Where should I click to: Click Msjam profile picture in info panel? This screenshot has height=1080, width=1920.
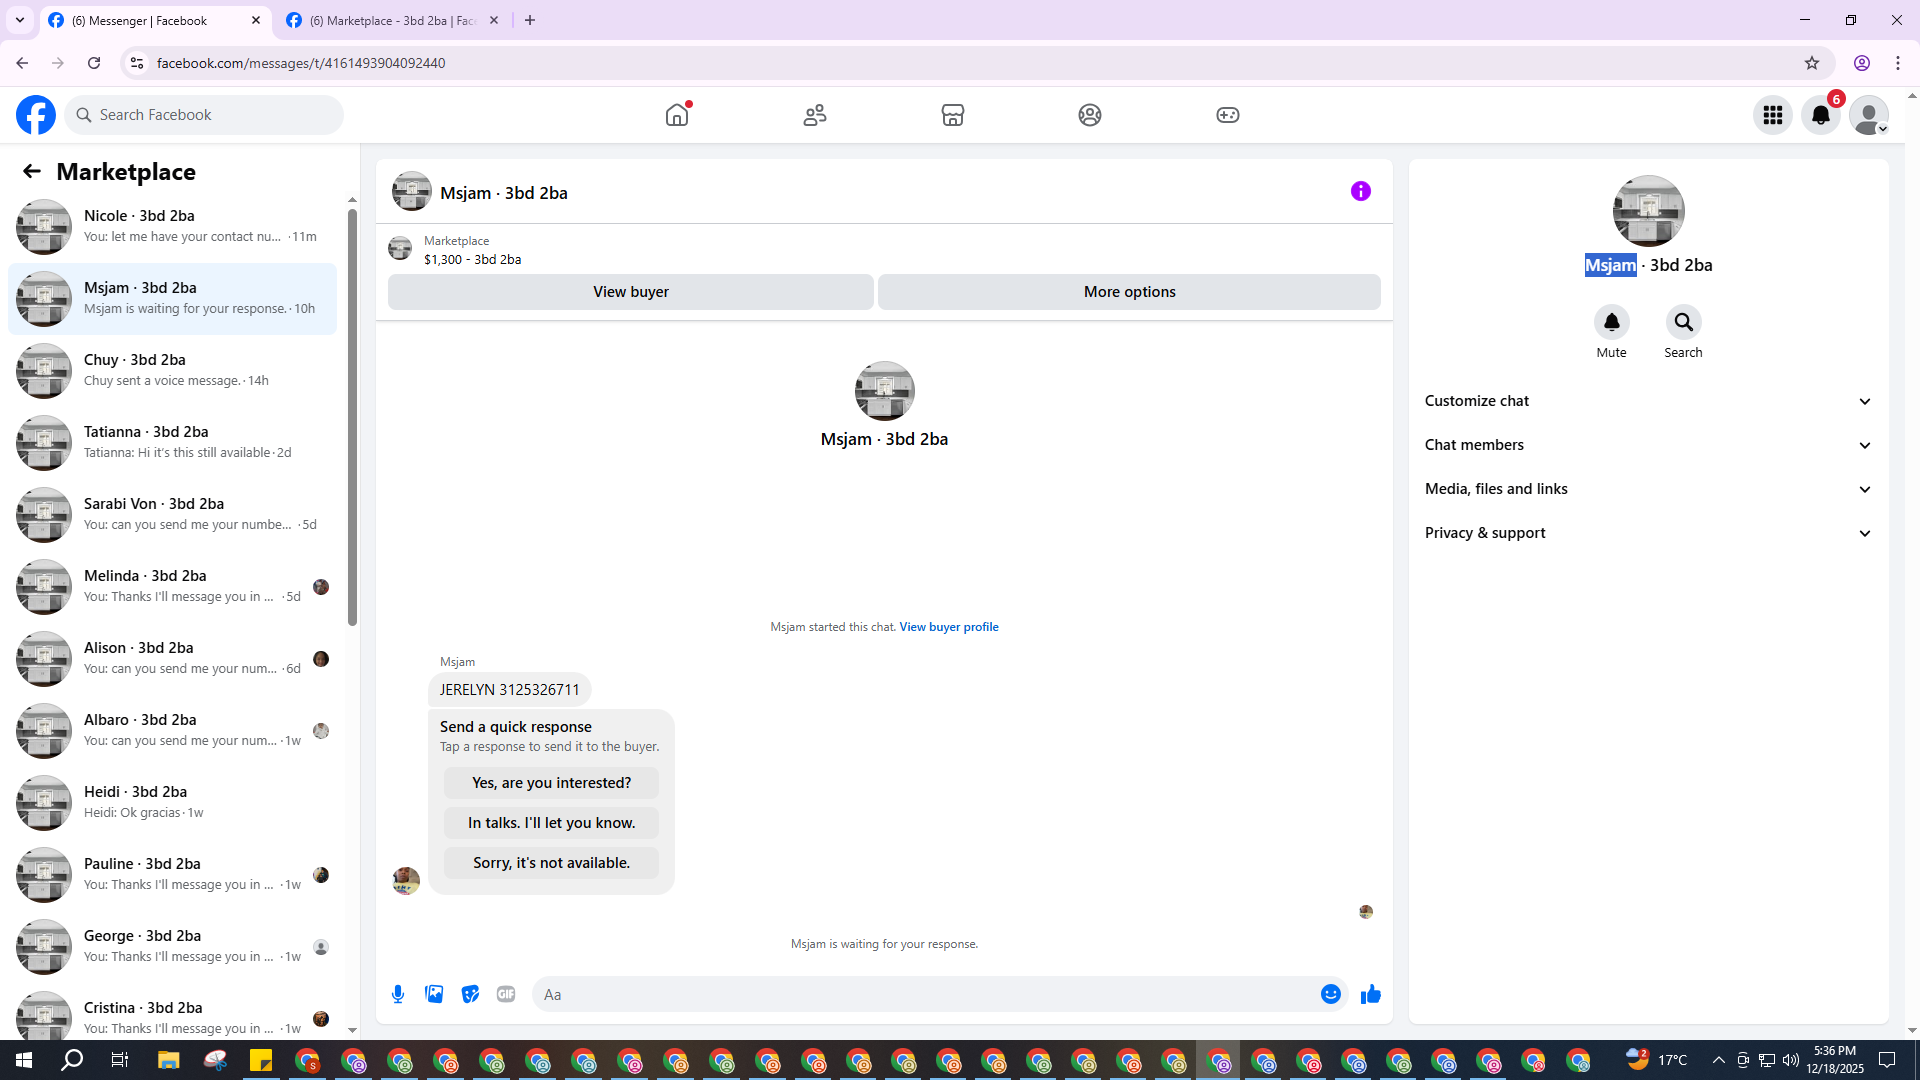[1648, 211]
